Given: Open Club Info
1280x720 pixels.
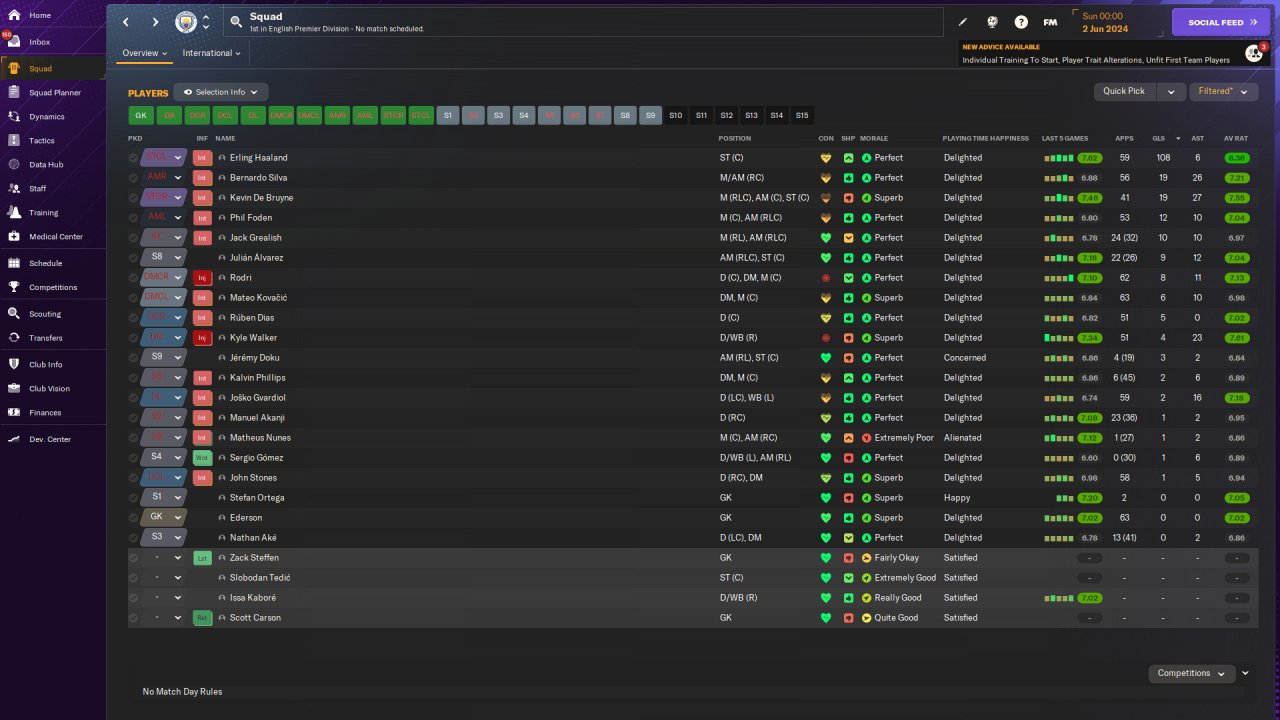Looking at the screenshot, I should (x=45, y=364).
